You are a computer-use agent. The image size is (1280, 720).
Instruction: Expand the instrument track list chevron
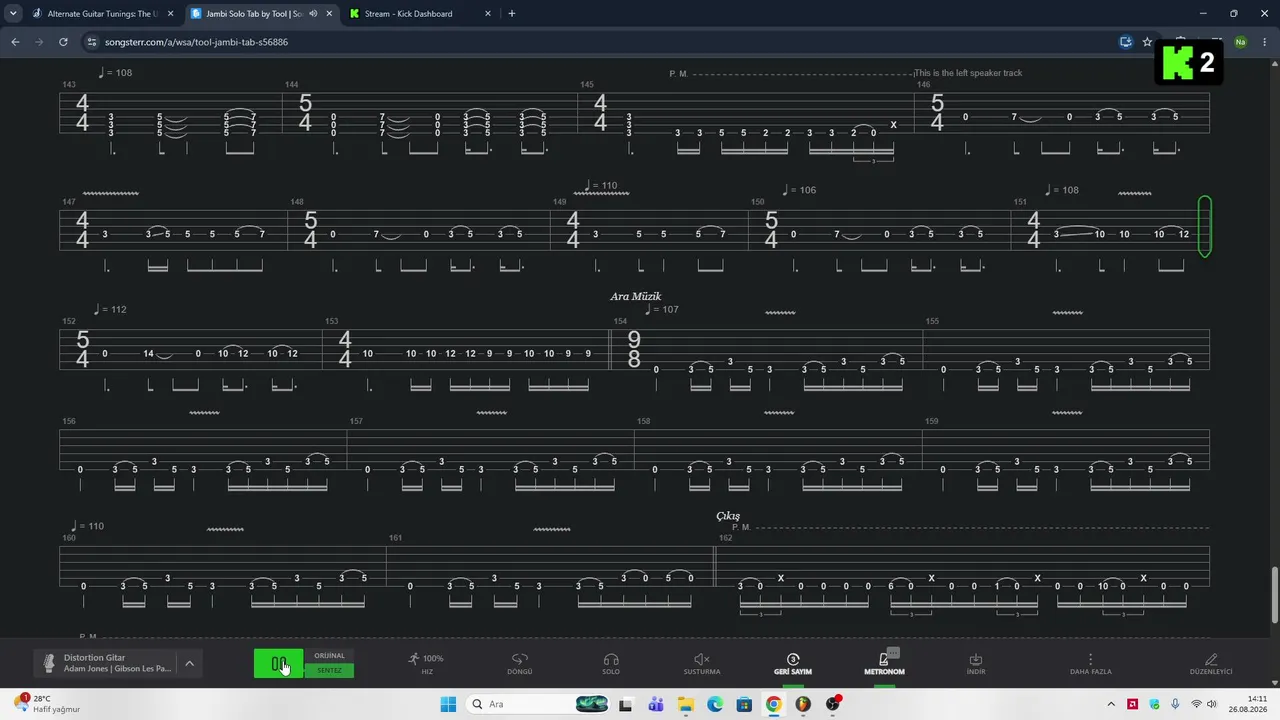pos(189,663)
